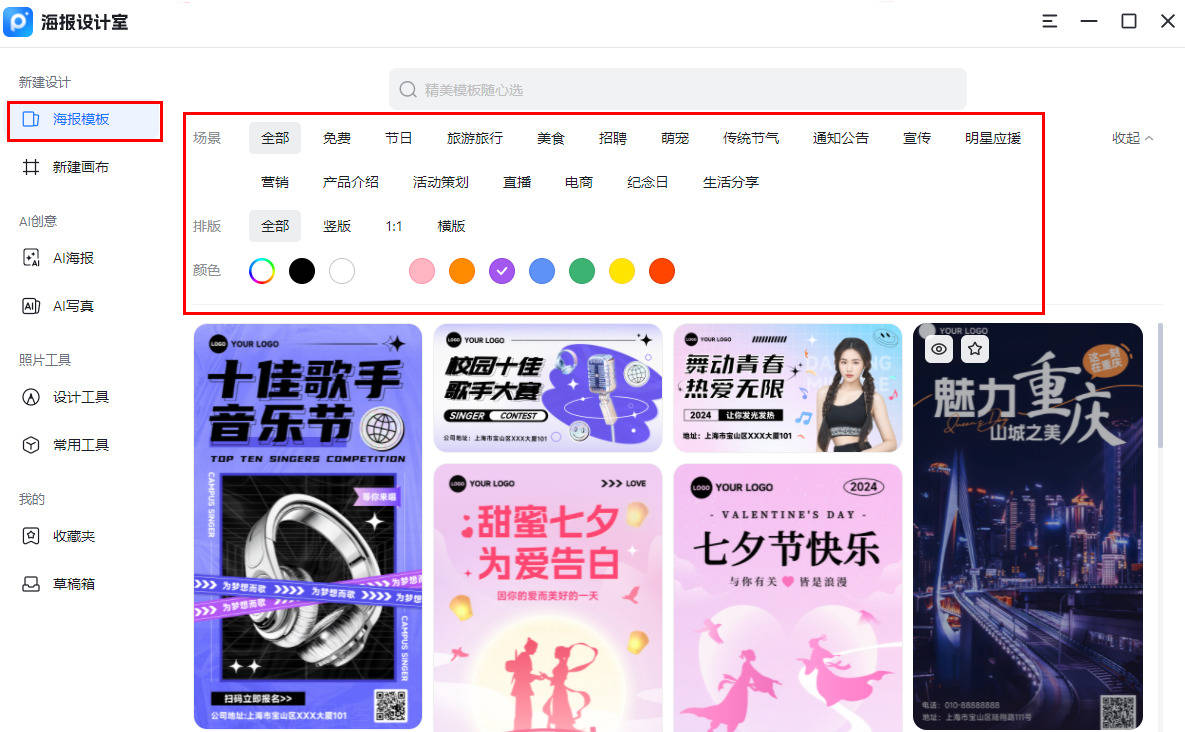Select the black color swatch
The image size is (1185, 732).
tap(302, 270)
